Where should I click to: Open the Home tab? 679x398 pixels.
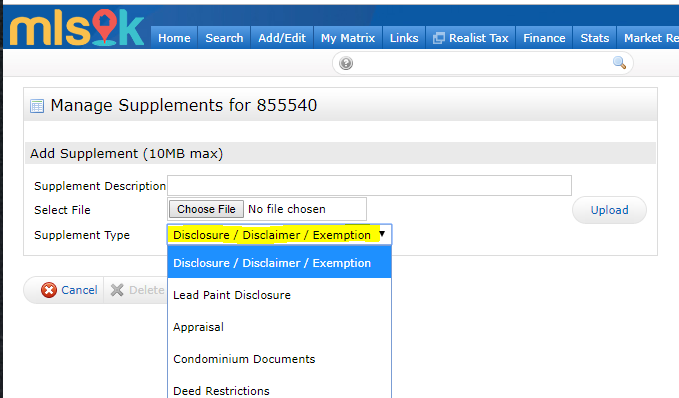(174, 38)
